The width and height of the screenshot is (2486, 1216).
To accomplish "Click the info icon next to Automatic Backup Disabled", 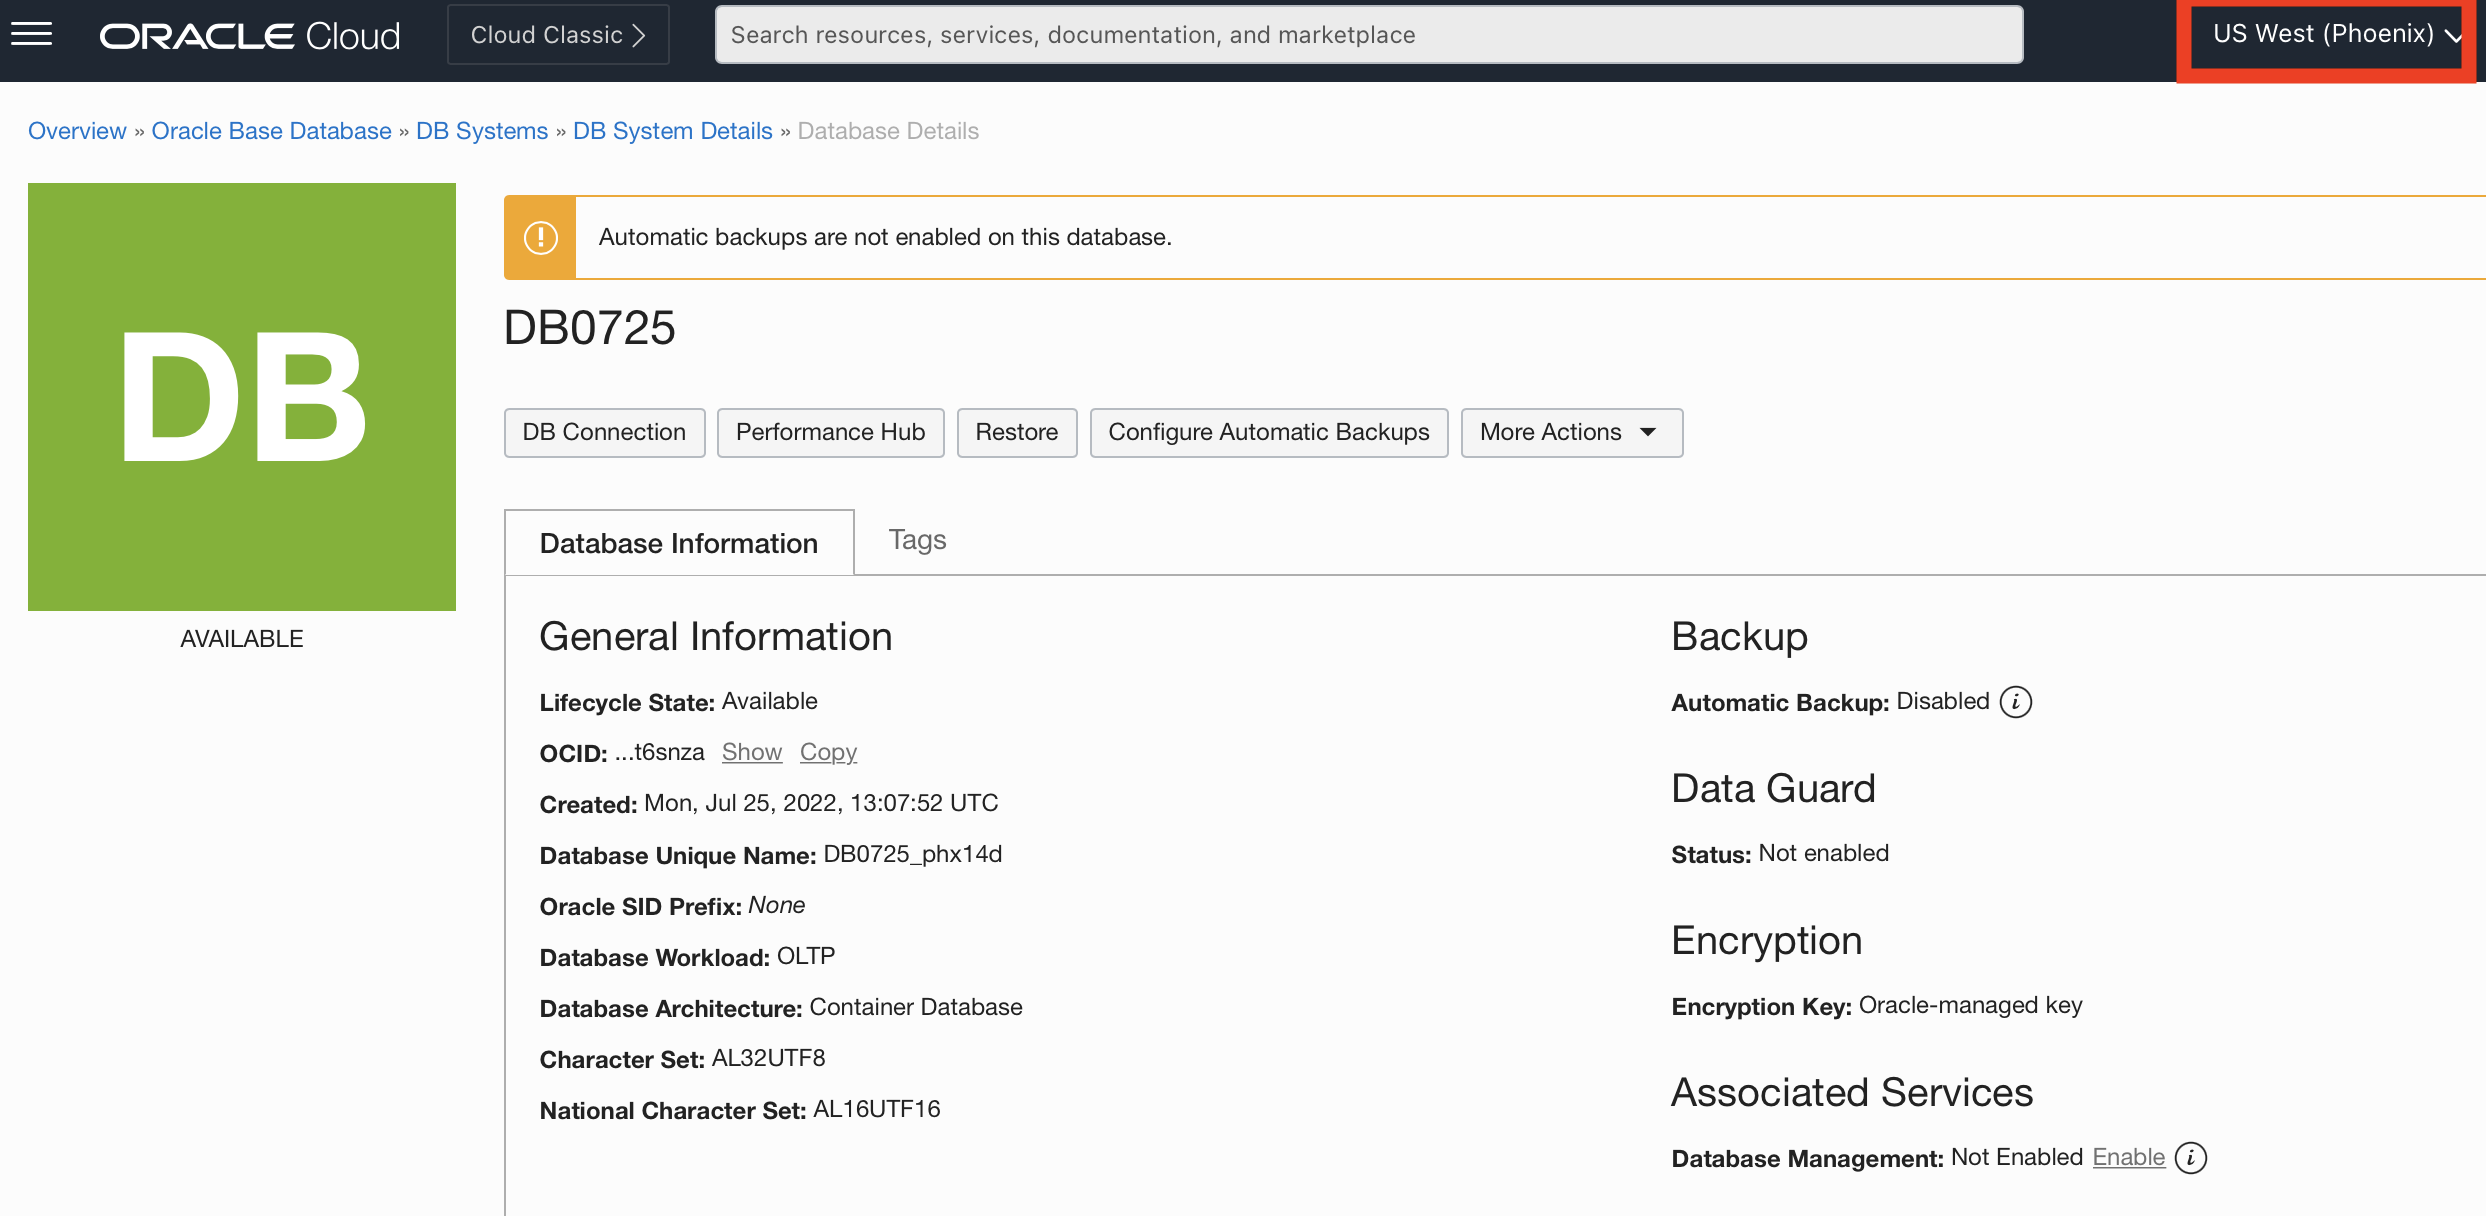I will tap(2017, 702).
